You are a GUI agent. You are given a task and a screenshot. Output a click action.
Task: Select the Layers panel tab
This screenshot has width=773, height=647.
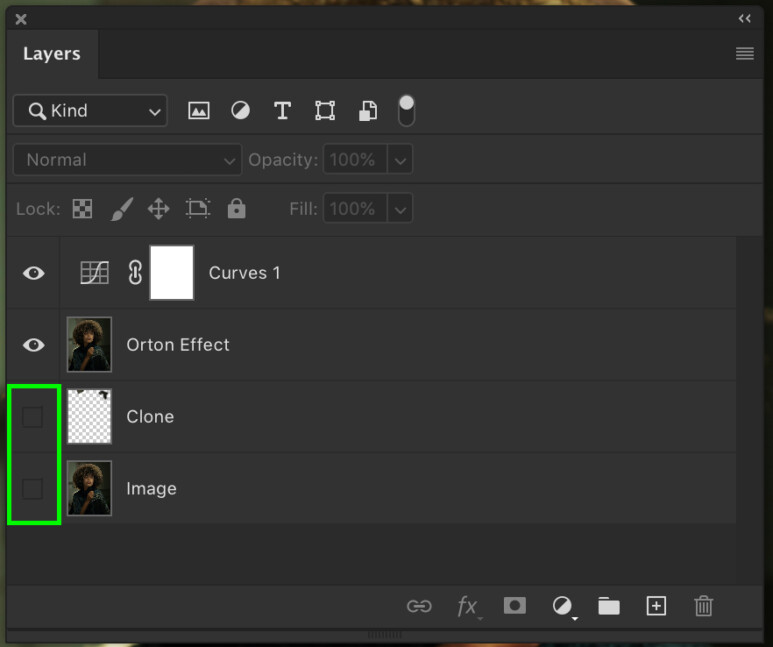(x=52, y=54)
